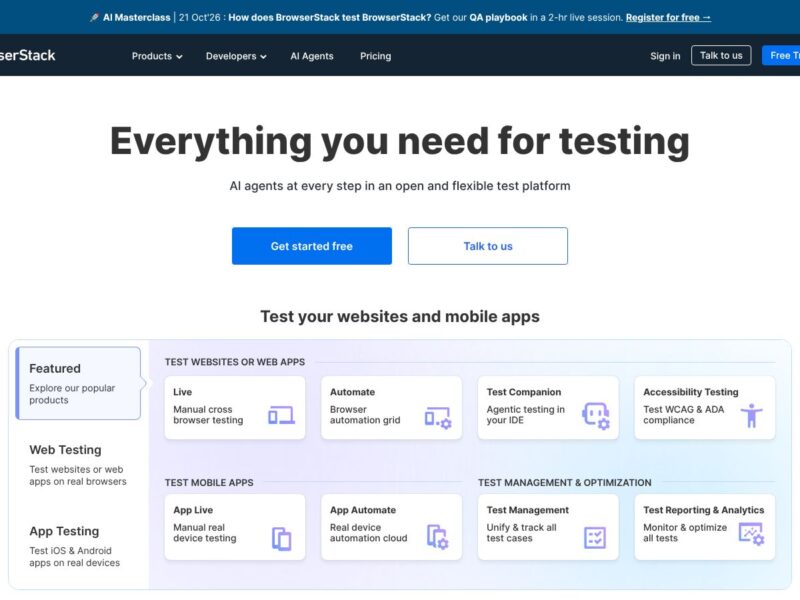Screen dimensions: 800x600
Task: Click the 'TEST WEBSITES OR WEB APPS' heading
Action: coord(235,362)
